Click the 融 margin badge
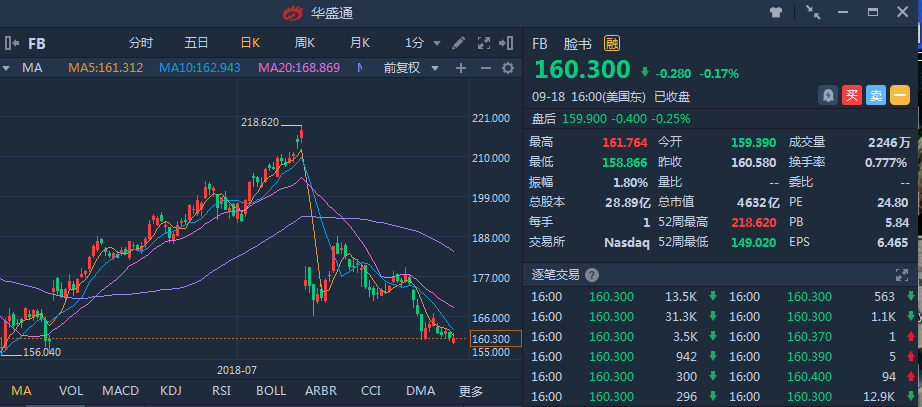The image size is (922, 407). pos(612,44)
